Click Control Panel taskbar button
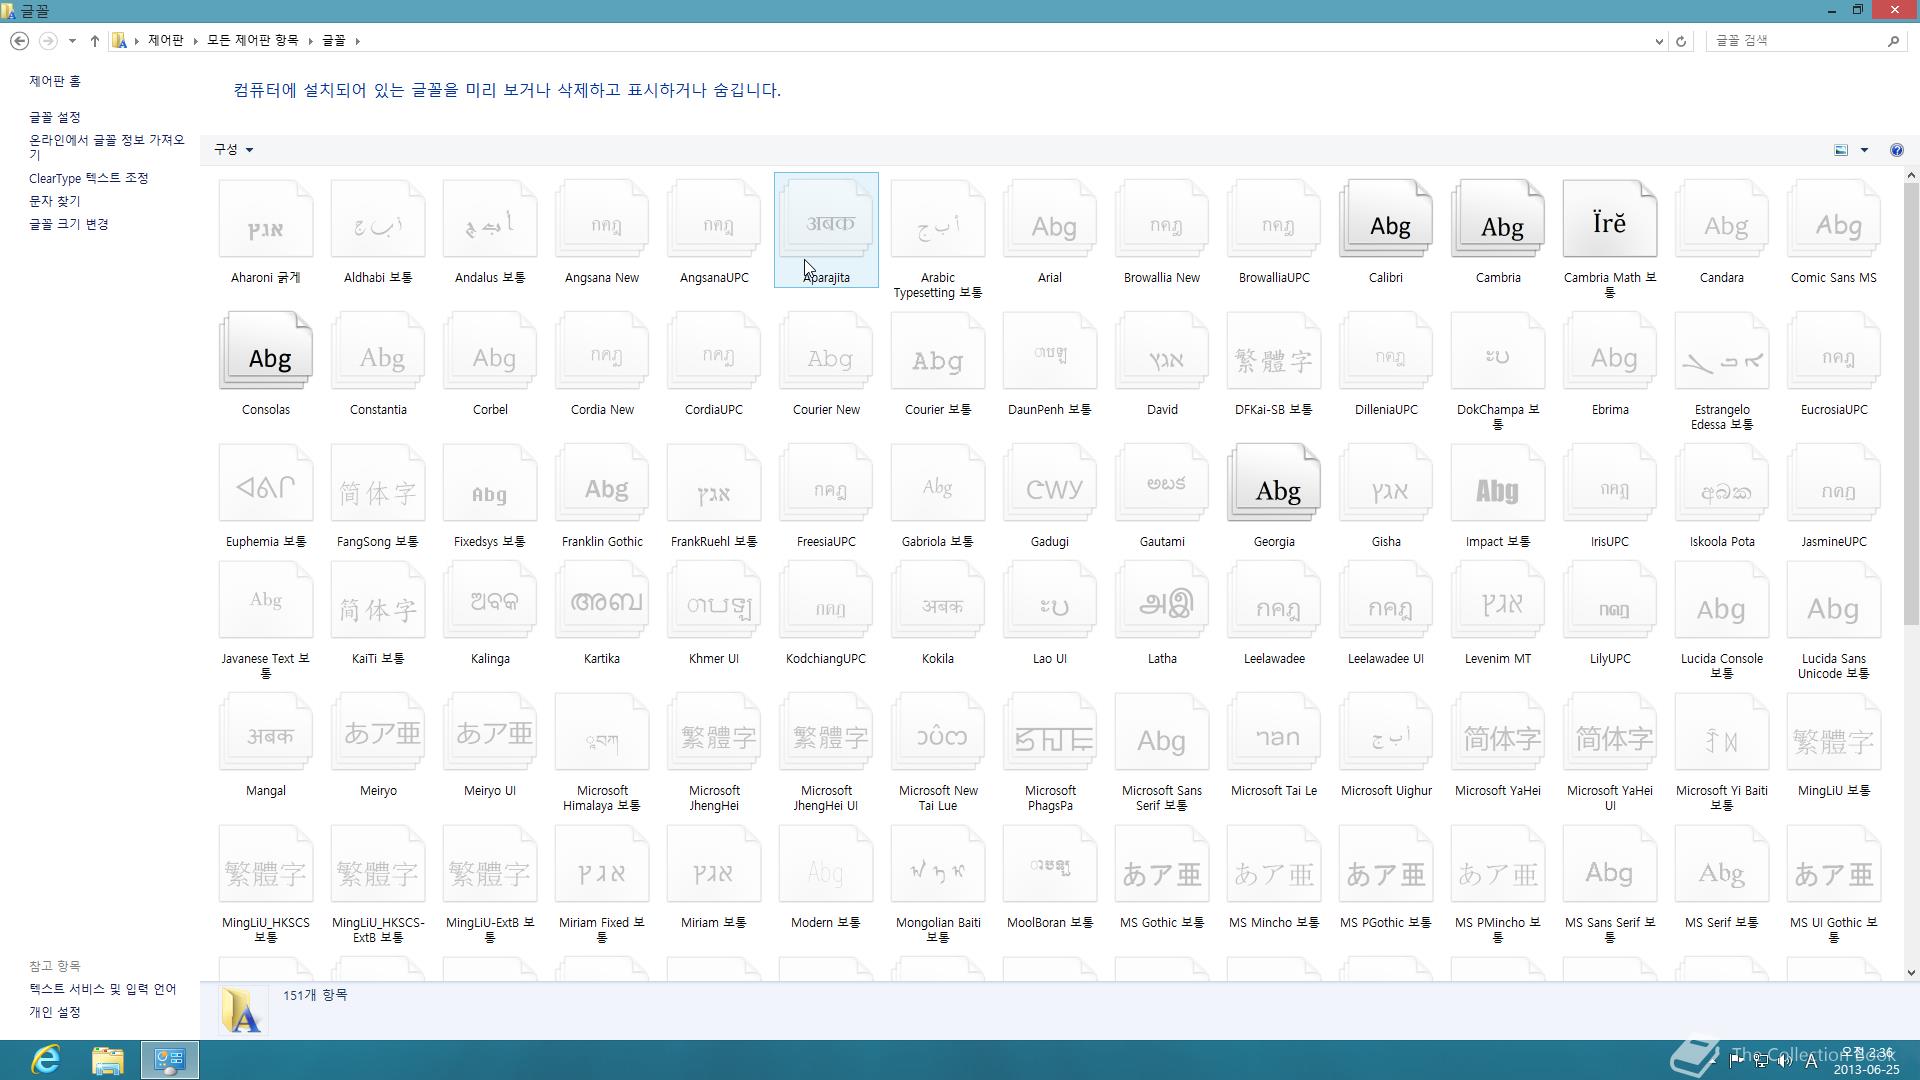The width and height of the screenshot is (1920, 1080). click(169, 1060)
